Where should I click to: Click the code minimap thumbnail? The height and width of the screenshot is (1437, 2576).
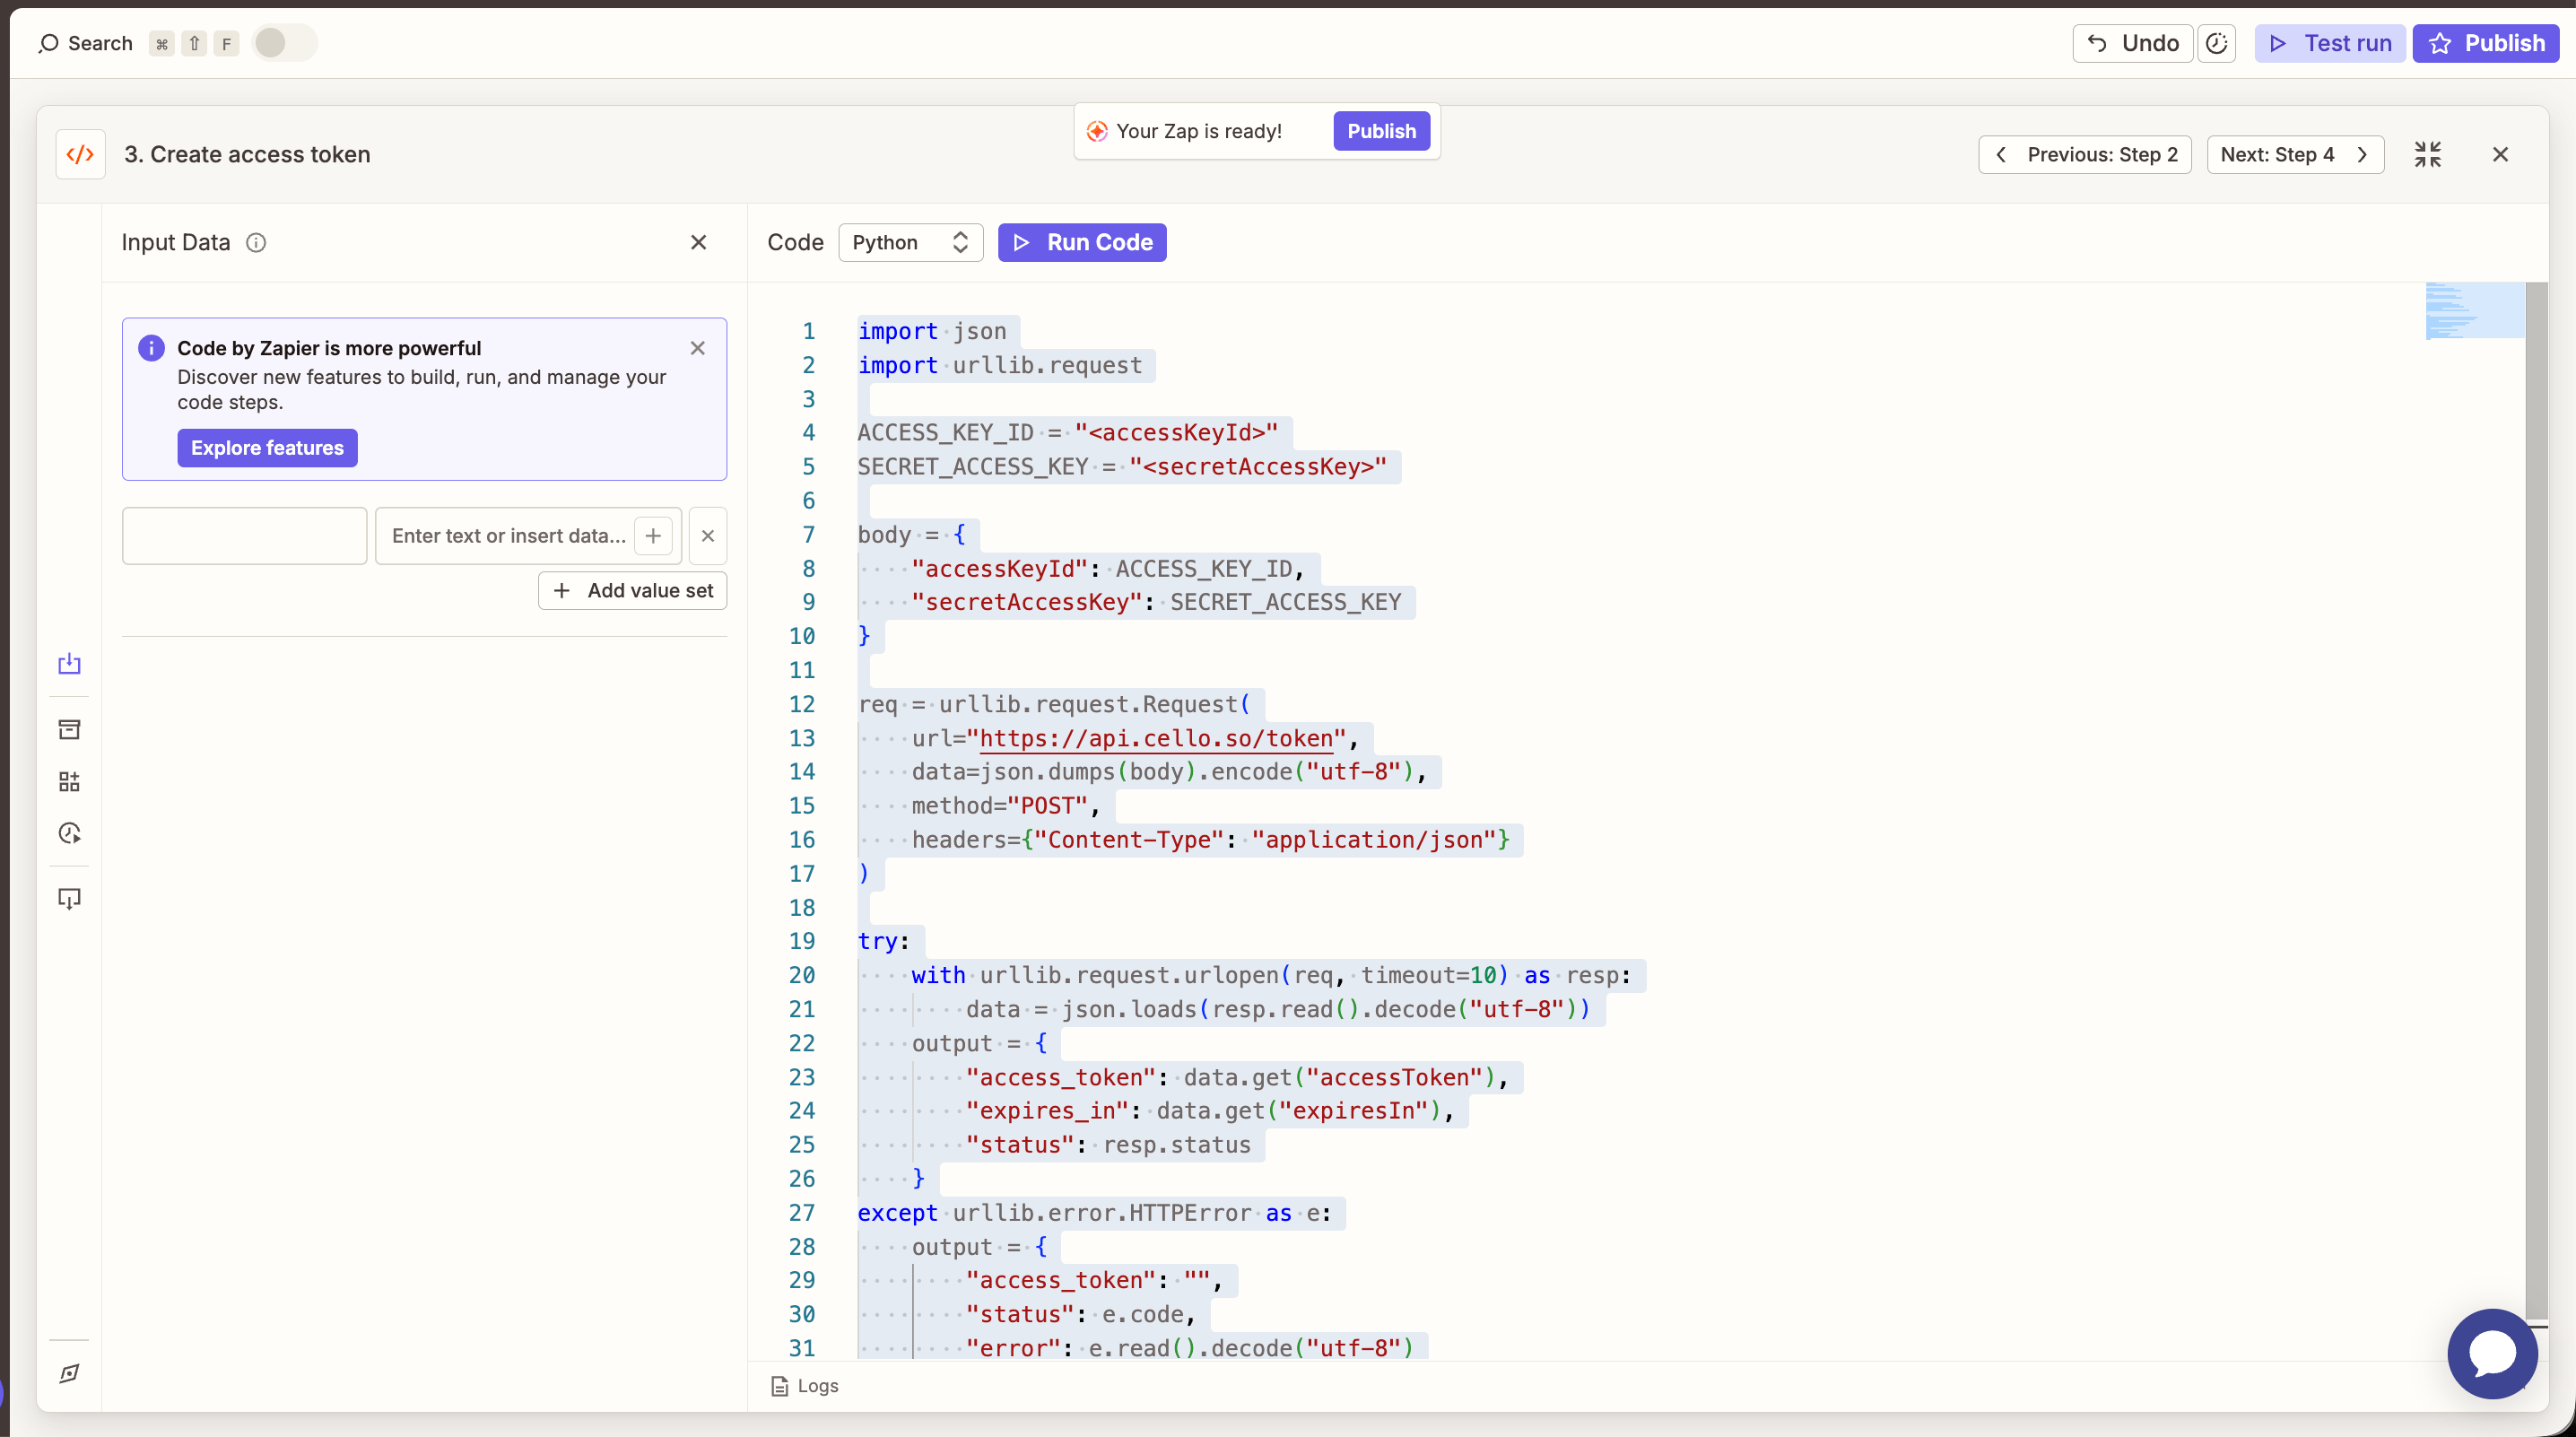(2474, 311)
